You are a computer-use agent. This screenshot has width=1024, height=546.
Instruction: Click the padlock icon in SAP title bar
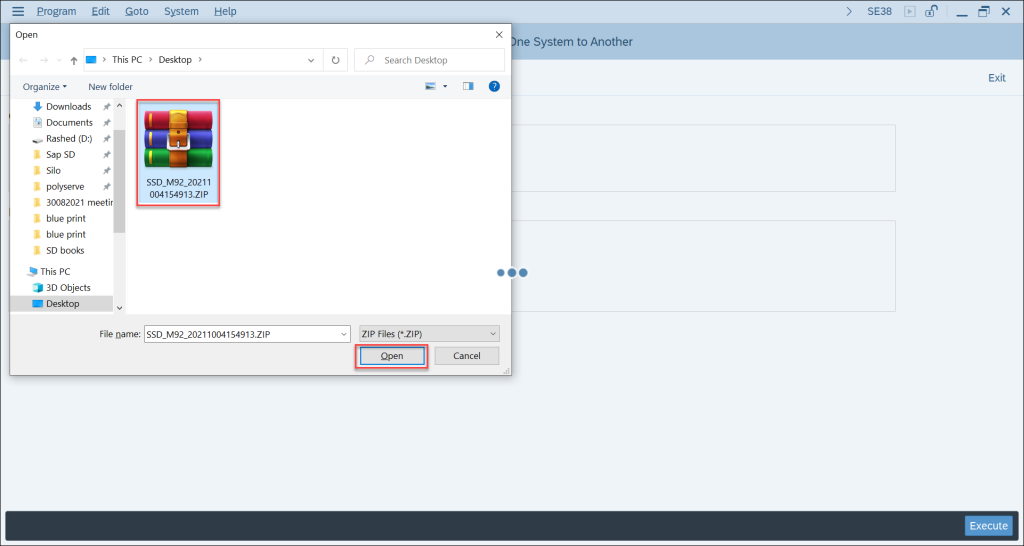(932, 11)
